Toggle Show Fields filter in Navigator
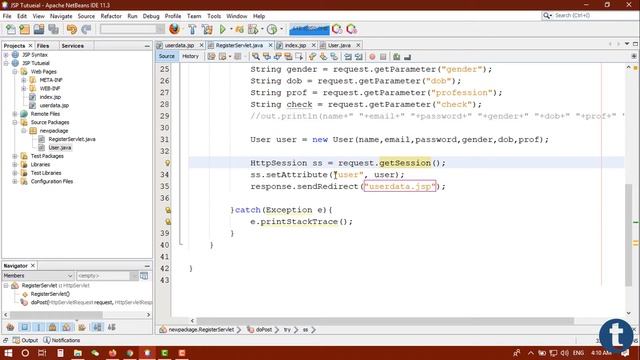This screenshot has width=640, height=360. 24,327
